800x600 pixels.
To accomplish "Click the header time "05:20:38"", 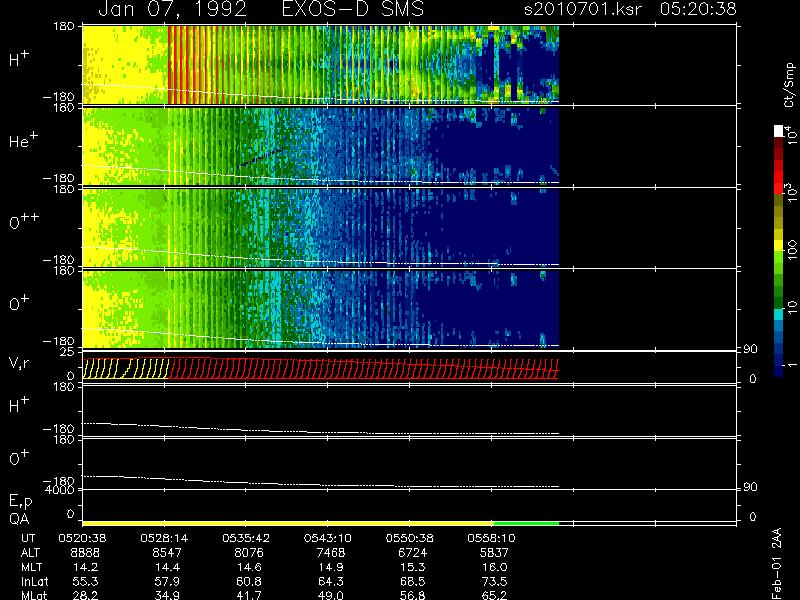I will pyautogui.click(x=698, y=9).
